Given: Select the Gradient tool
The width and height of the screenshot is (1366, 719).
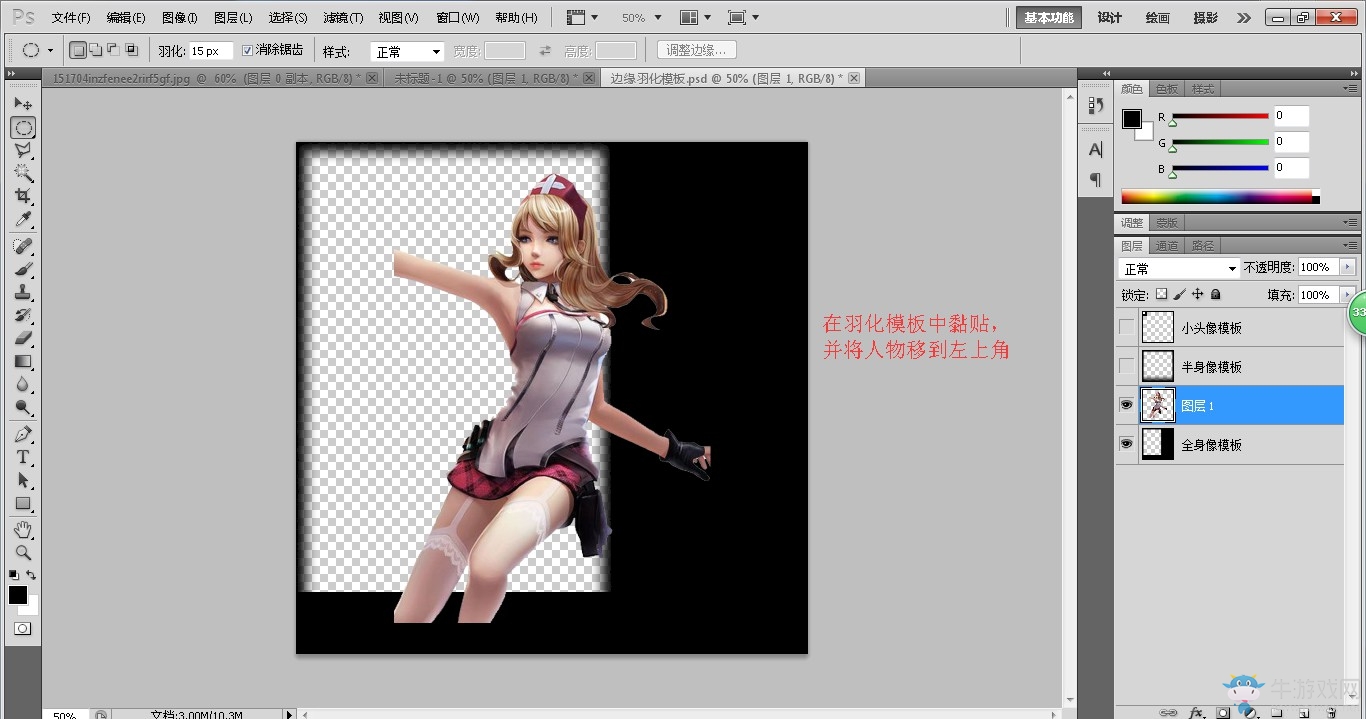Looking at the screenshot, I should [x=23, y=361].
